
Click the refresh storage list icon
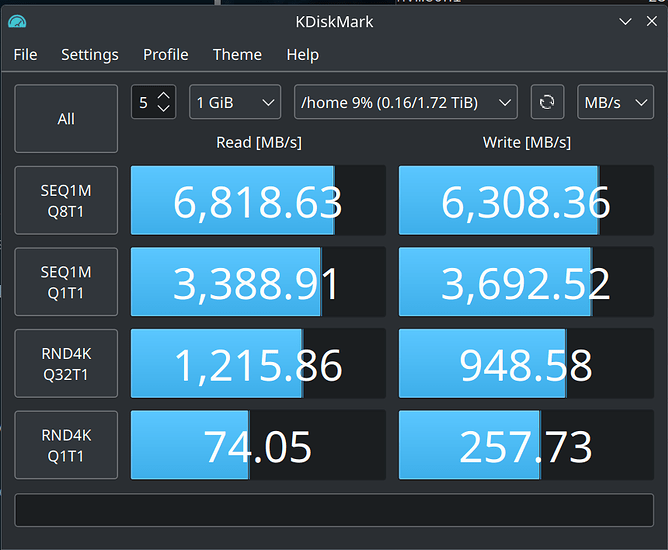[x=546, y=102]
